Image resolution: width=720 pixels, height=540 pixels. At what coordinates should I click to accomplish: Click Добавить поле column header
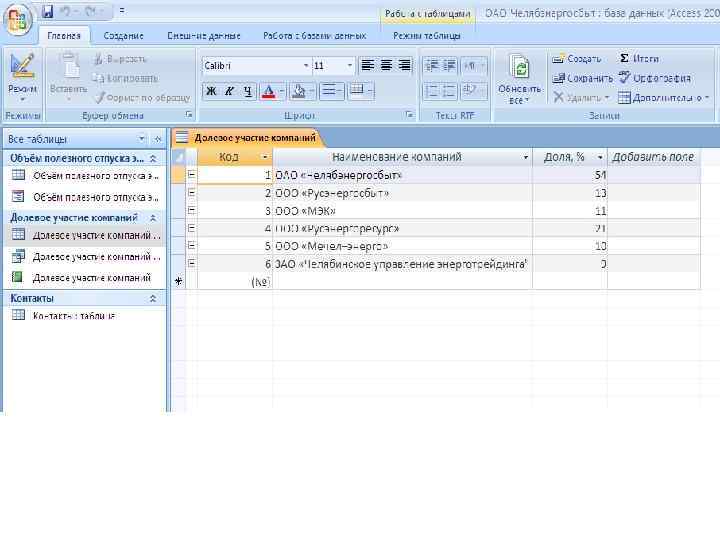tap(653, 158)
